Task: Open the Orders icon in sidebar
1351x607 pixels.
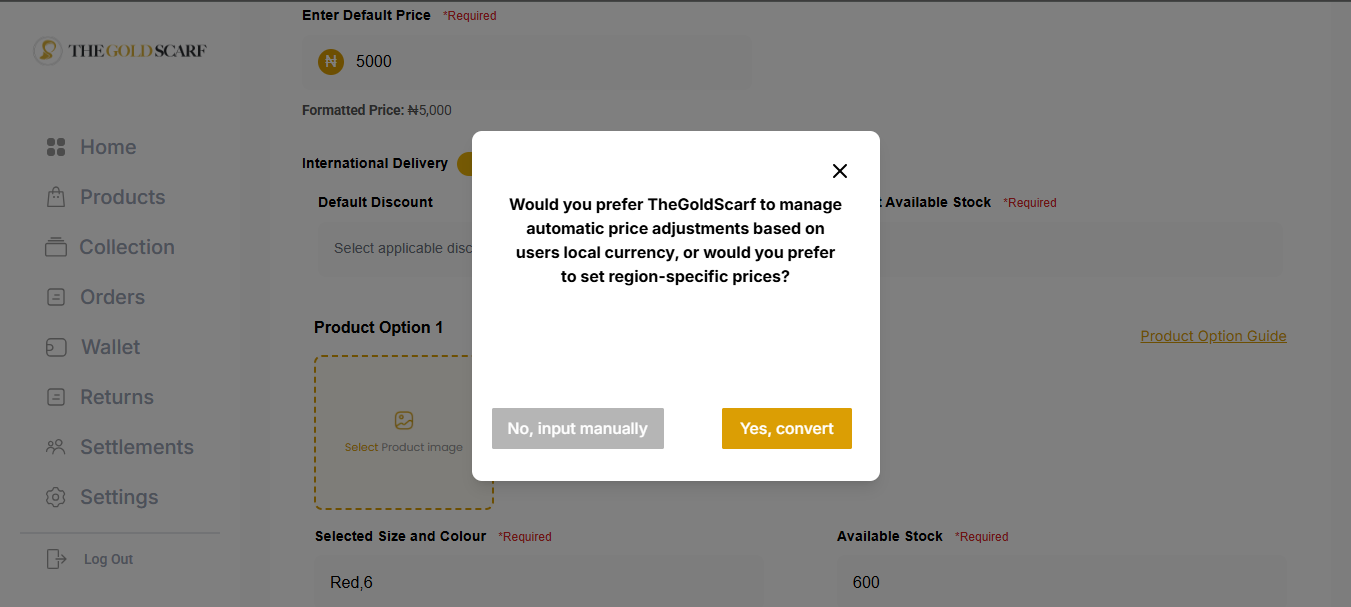Action: 56,297
